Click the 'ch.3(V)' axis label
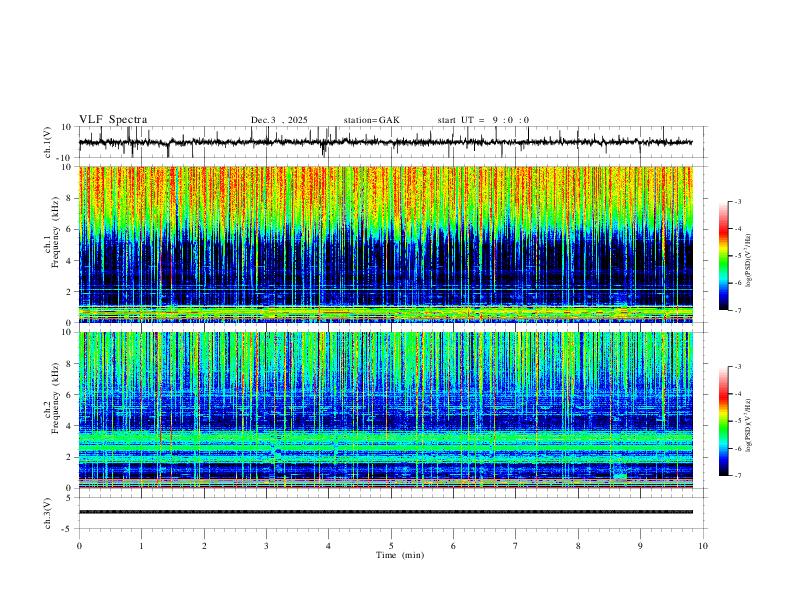Viewport: 792px width, 612px height. [x=48, y=513]
